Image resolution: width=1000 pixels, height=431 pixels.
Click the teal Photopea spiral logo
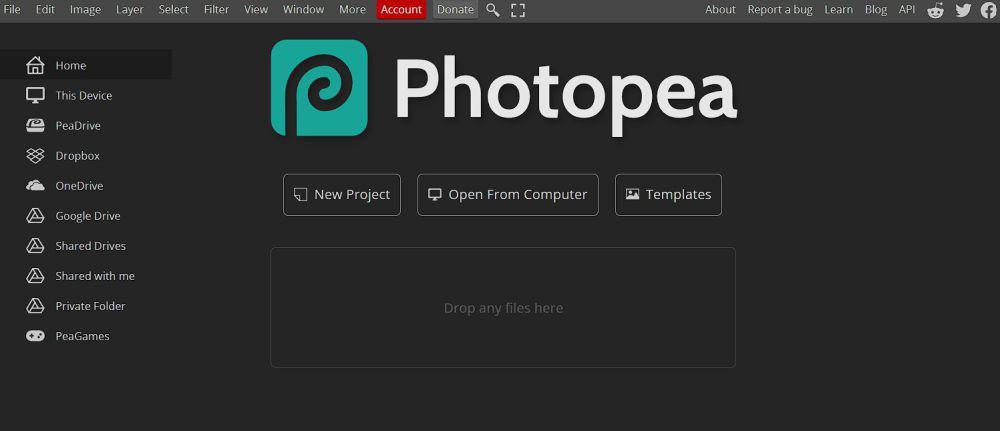click(x=320, y=88)
